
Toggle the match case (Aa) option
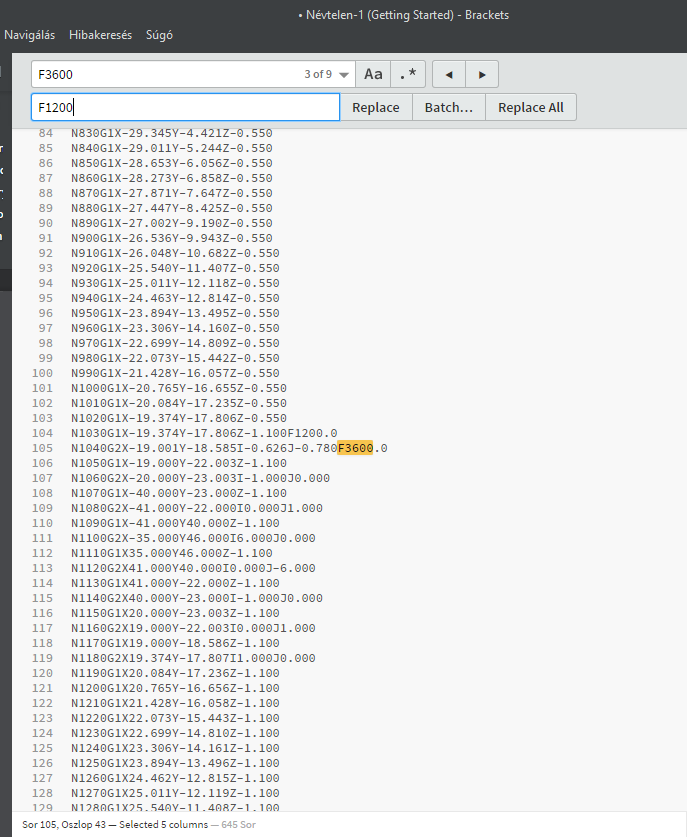373,74
